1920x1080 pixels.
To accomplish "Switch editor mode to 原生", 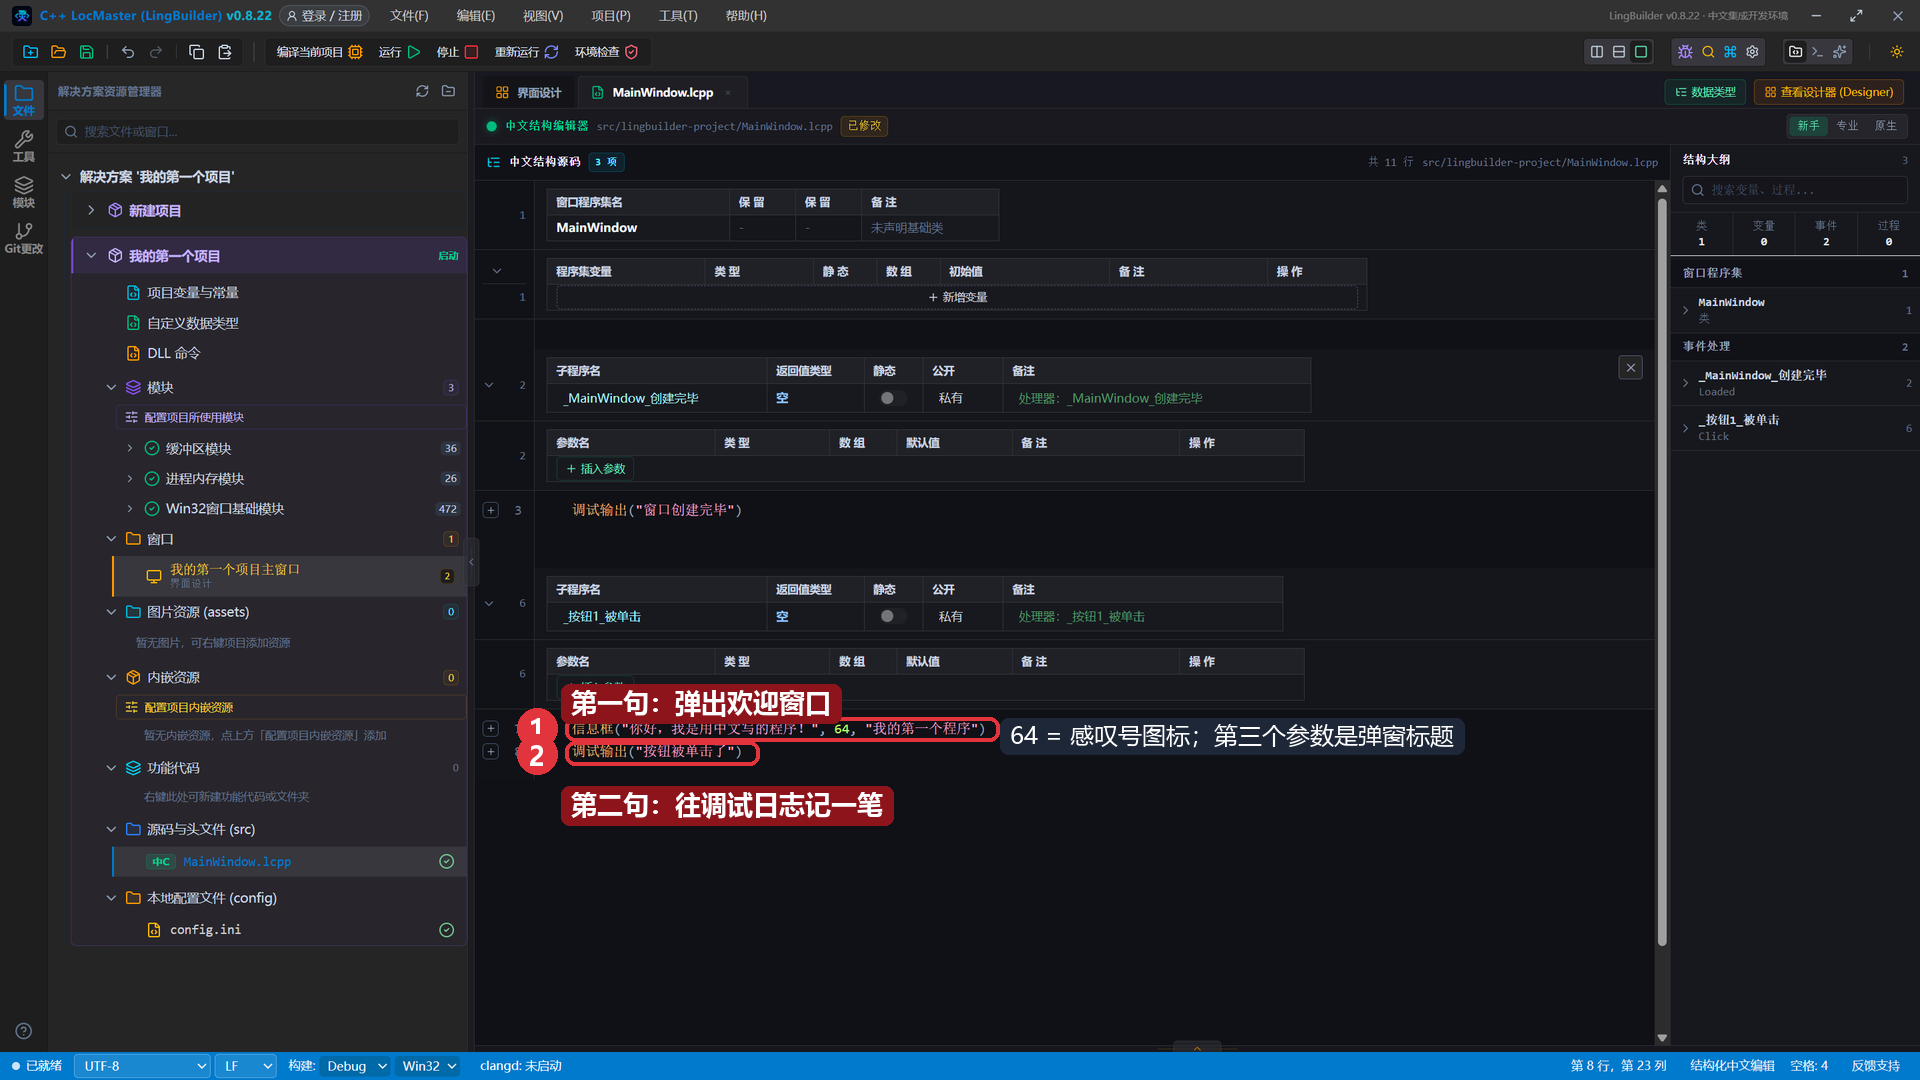I will coord(1885,126).
